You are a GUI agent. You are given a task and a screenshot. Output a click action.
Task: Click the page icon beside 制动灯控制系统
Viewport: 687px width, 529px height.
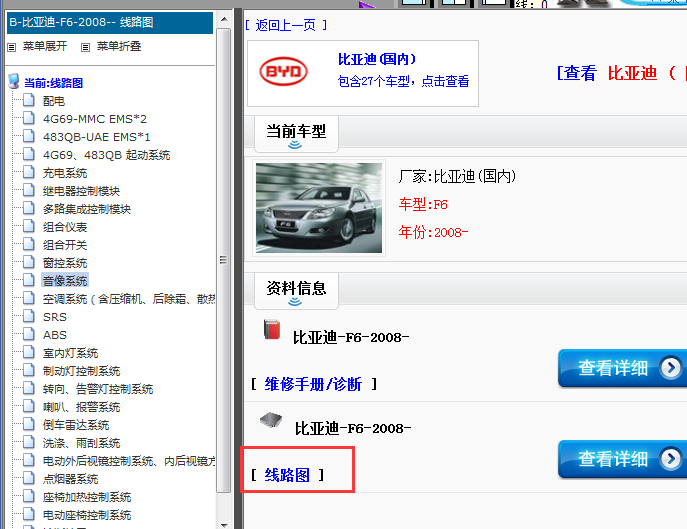(28, 370)
